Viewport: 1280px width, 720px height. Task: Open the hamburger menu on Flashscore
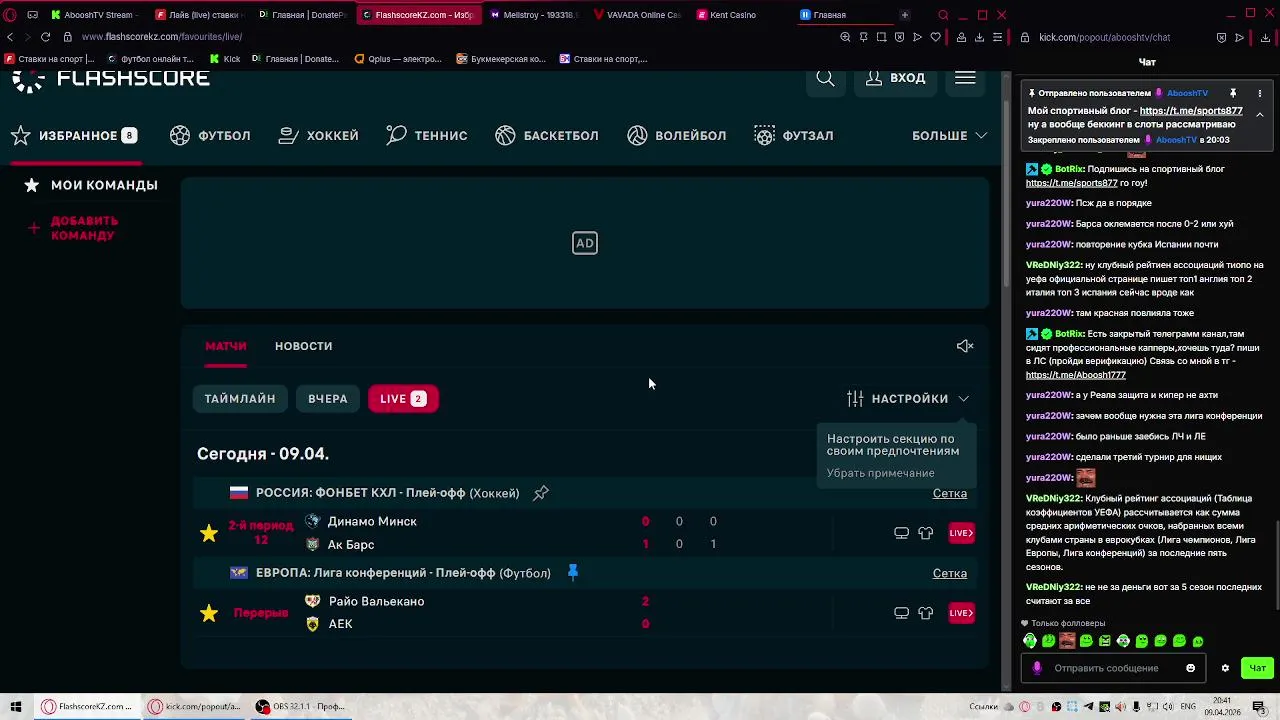coord(965,78)
